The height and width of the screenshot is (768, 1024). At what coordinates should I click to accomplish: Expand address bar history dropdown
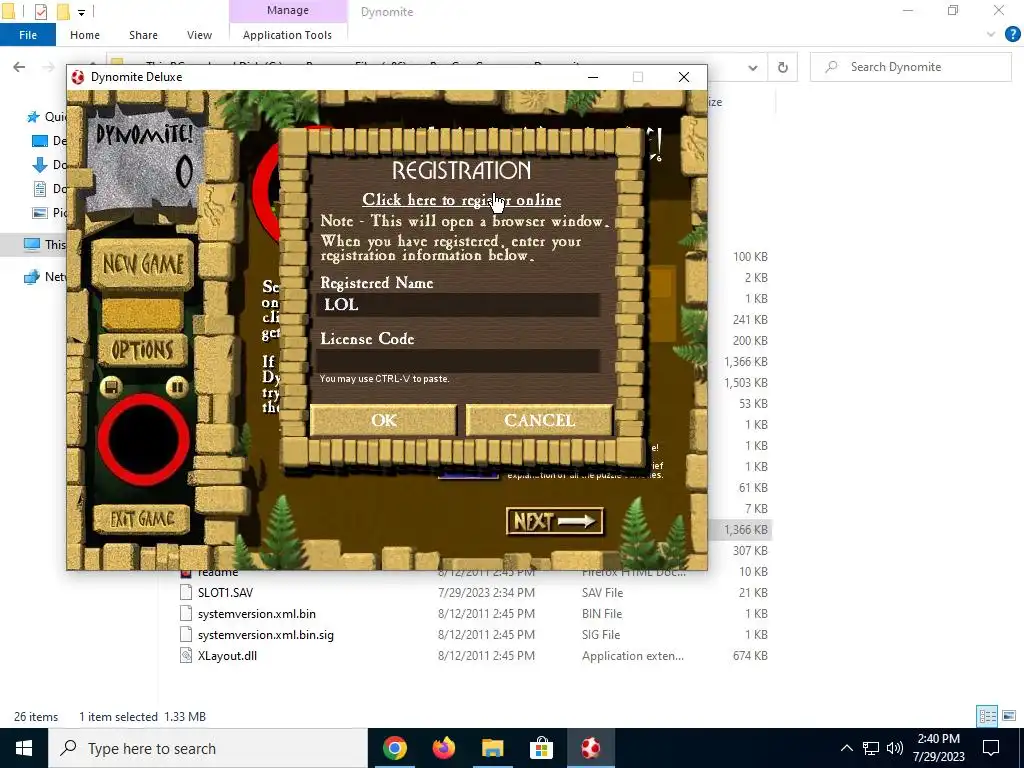pyautogui.click(x=753, y=67)
